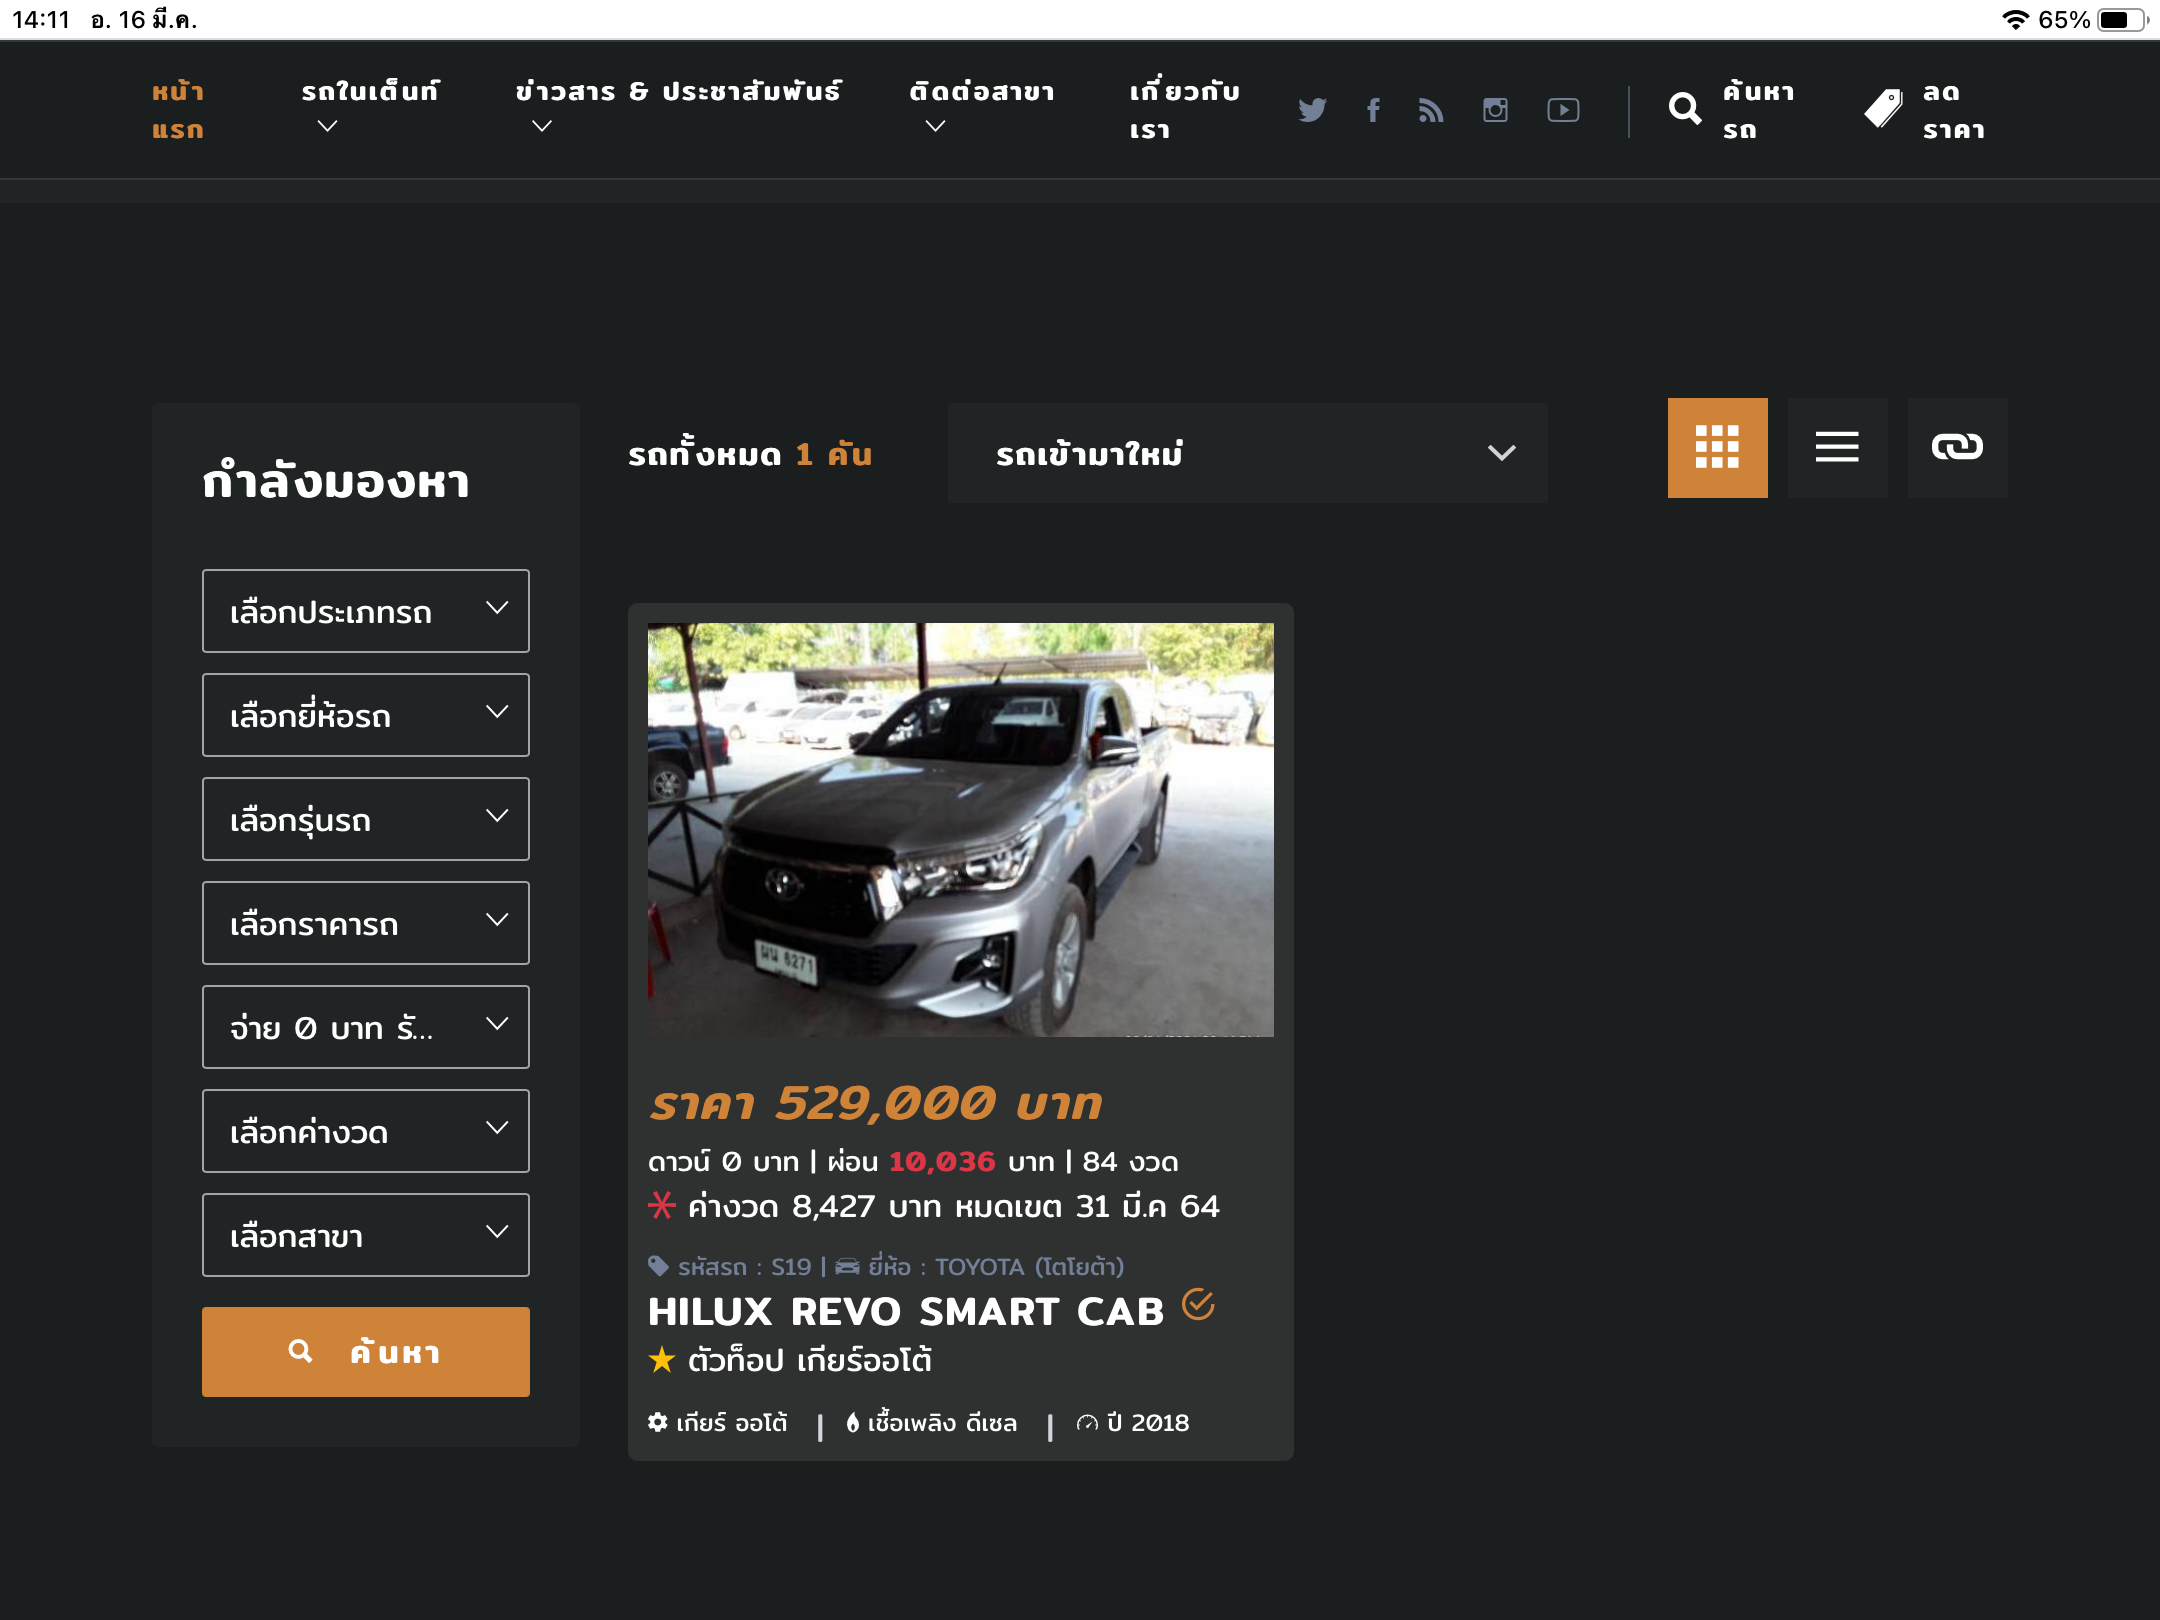Click the price tag discount icon

(1884, 109)
